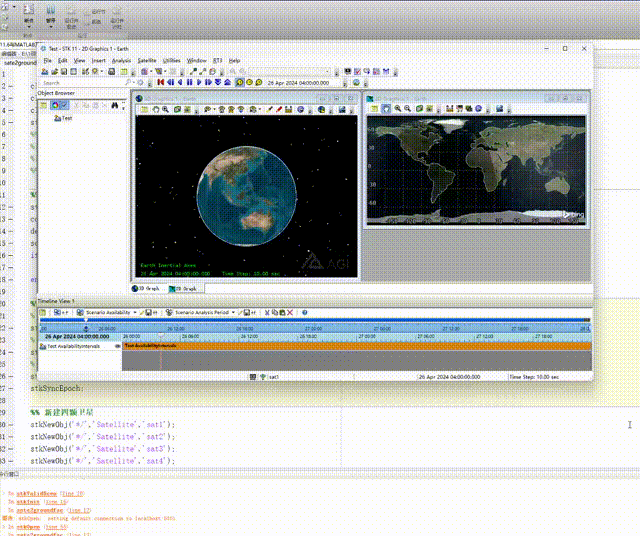Pause the STK animation
The height and width of the screenshot is (536, 640).
click(189, 82)
